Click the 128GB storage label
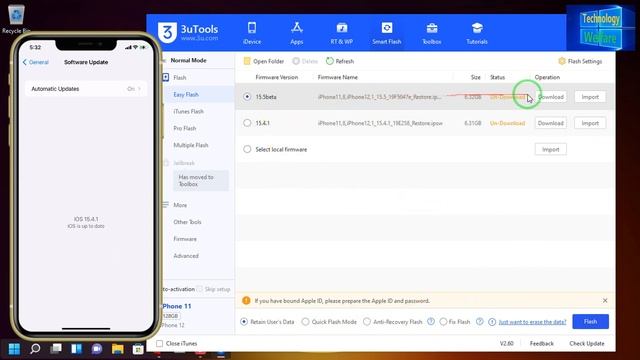The image size is (640, 360). (x=171, y=316)
